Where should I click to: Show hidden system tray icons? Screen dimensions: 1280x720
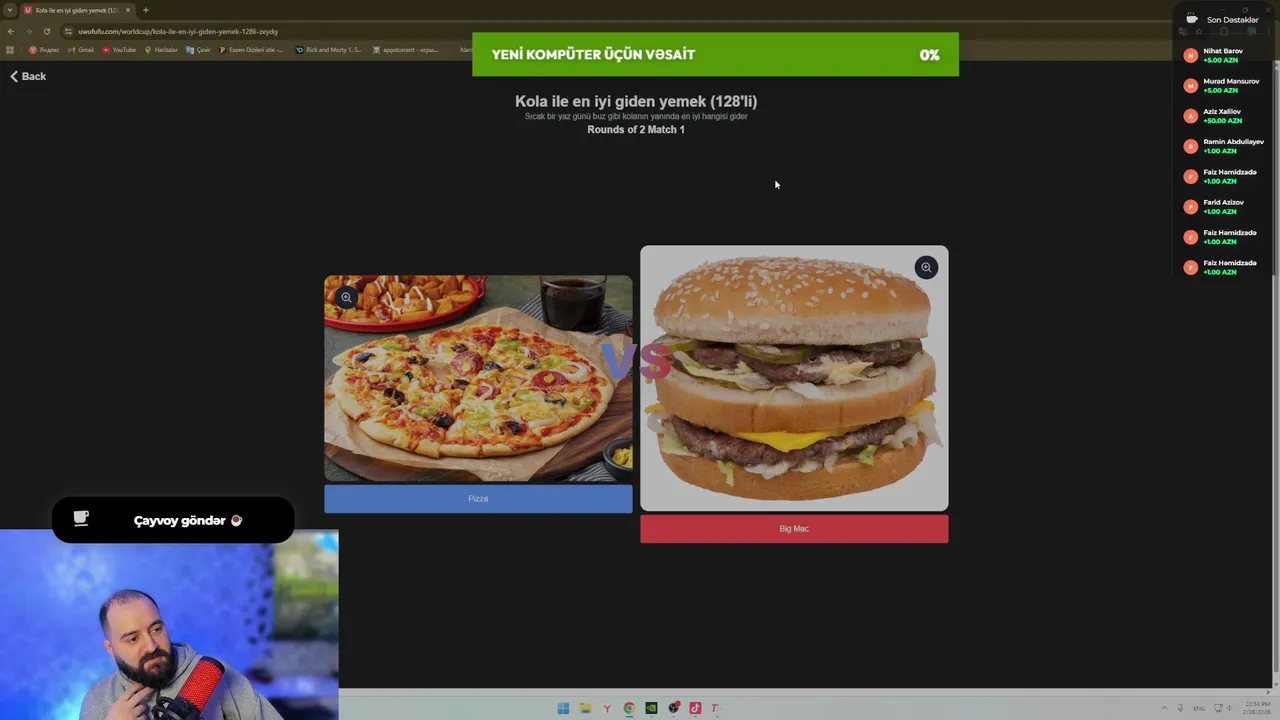1164,708
